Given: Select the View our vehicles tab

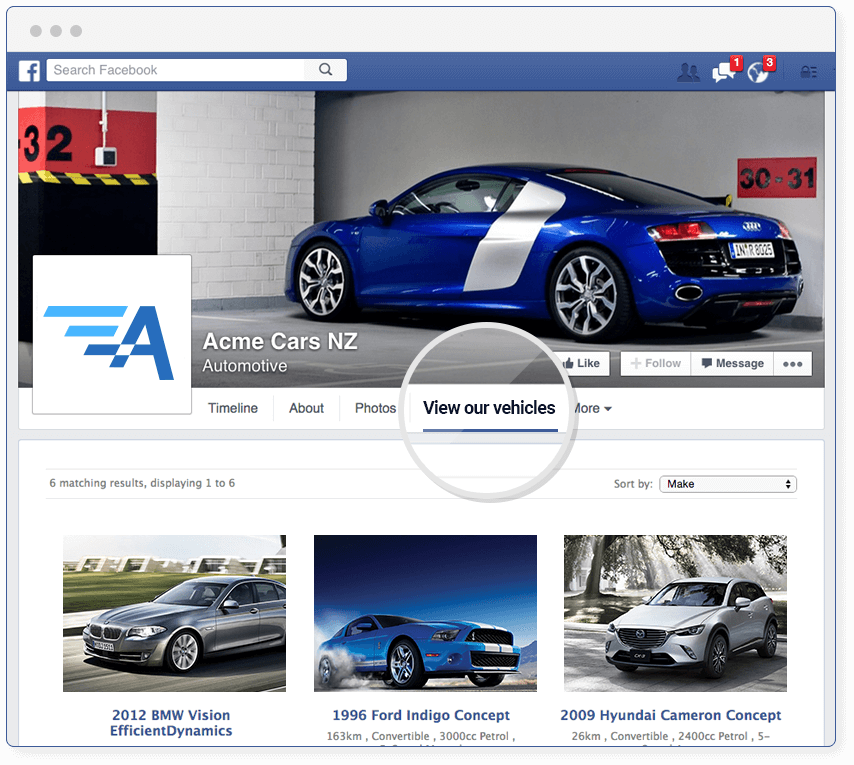Looking at the screenshot, I should (490, 408).
